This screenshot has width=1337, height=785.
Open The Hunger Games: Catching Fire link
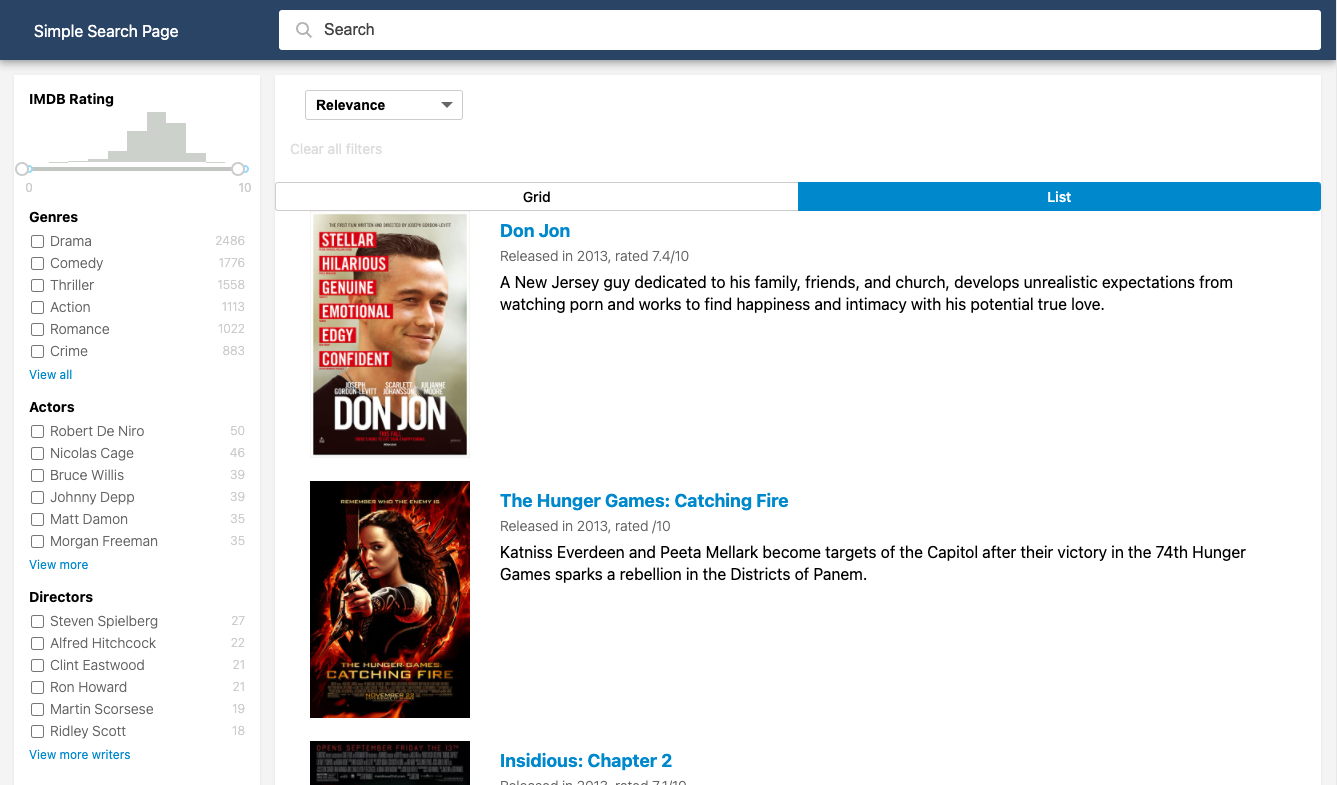644,501
